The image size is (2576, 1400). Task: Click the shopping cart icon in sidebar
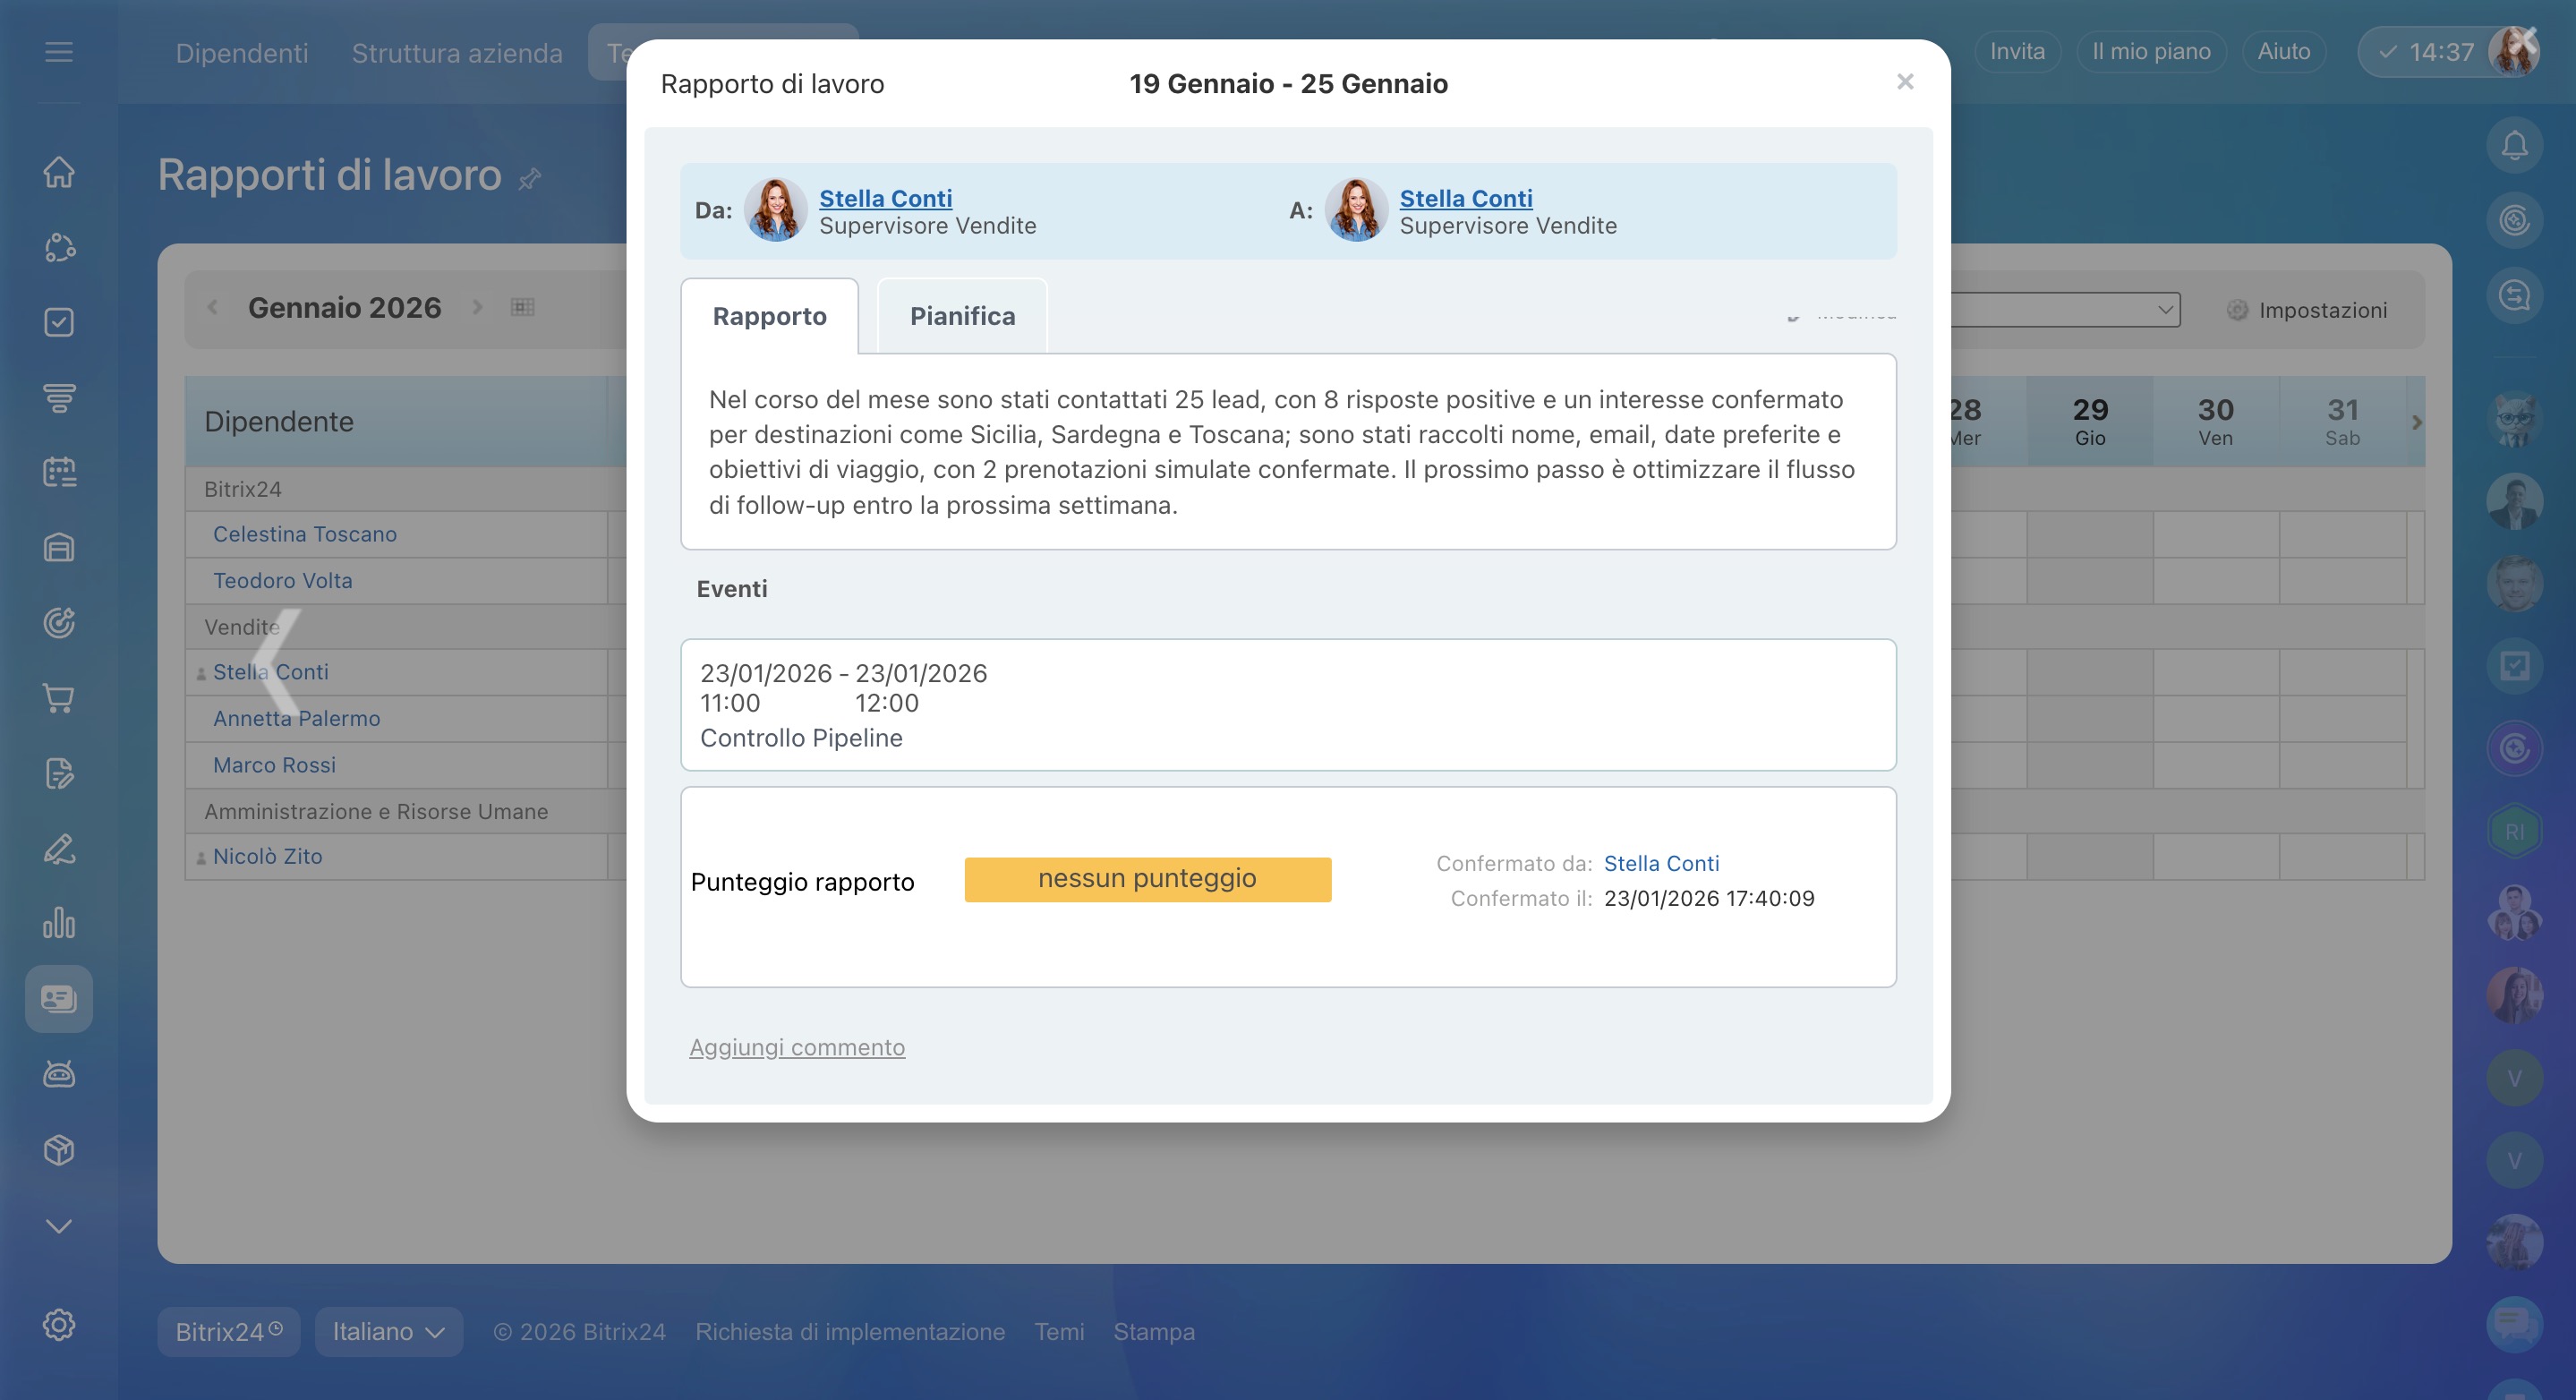point(59,698)
